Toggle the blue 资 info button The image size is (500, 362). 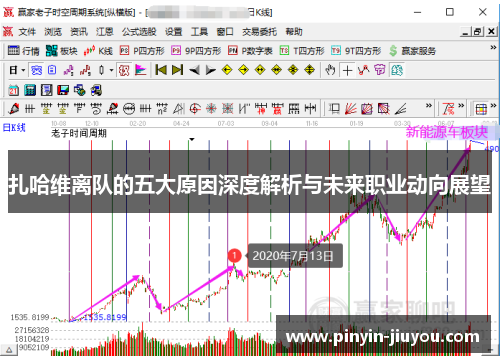click(x=36, y=70)
